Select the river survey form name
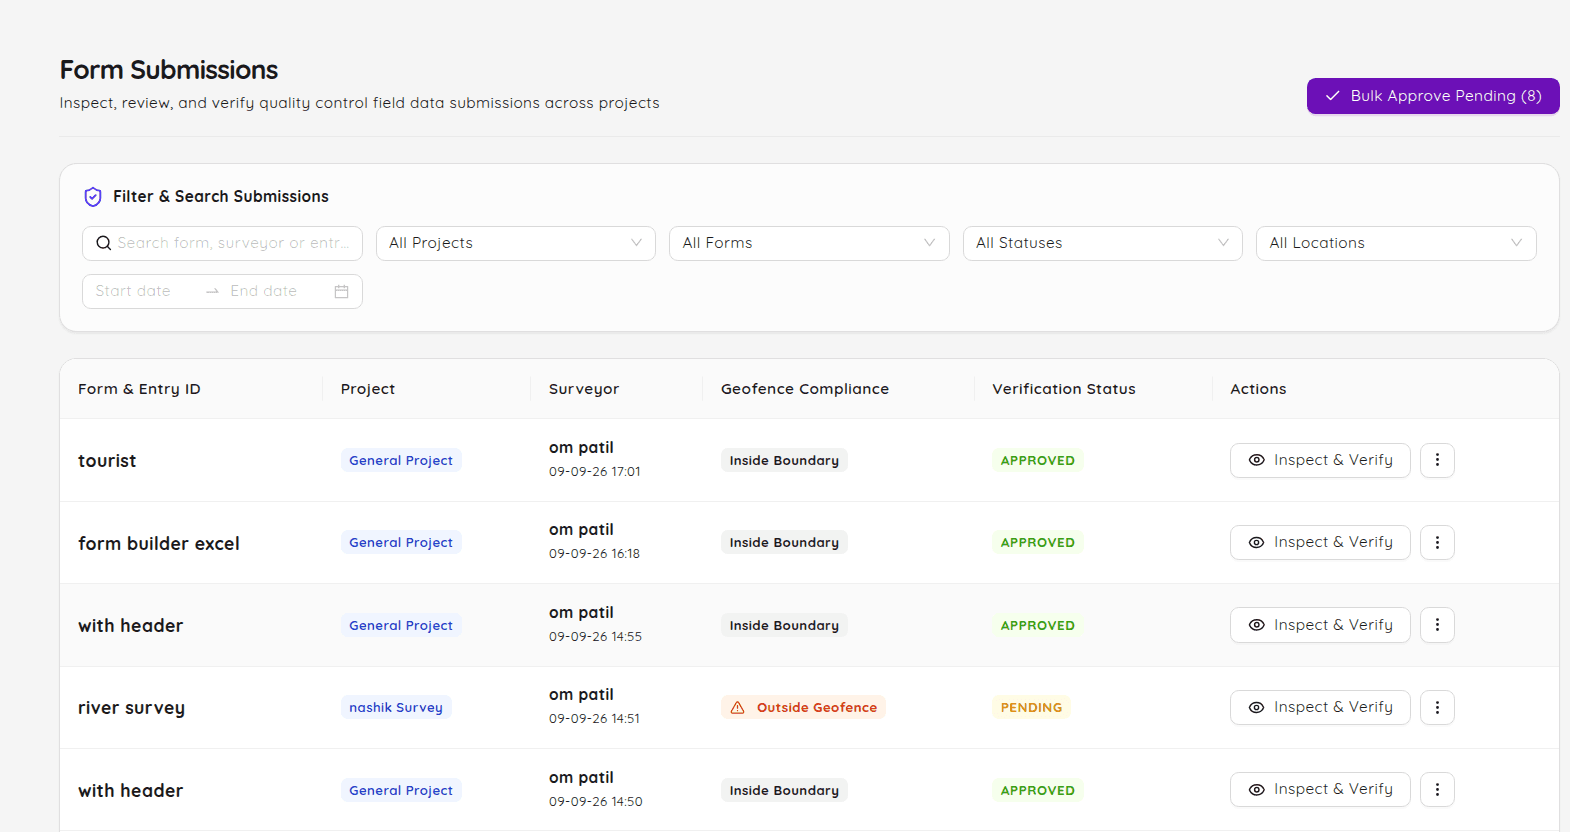The image size is (1570, 832). click(131, 708)
